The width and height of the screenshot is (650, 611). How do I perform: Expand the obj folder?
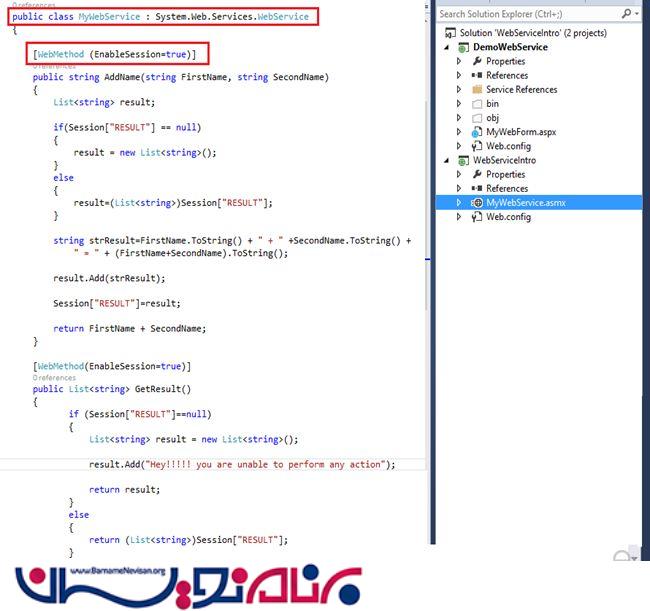coord(459,117)
